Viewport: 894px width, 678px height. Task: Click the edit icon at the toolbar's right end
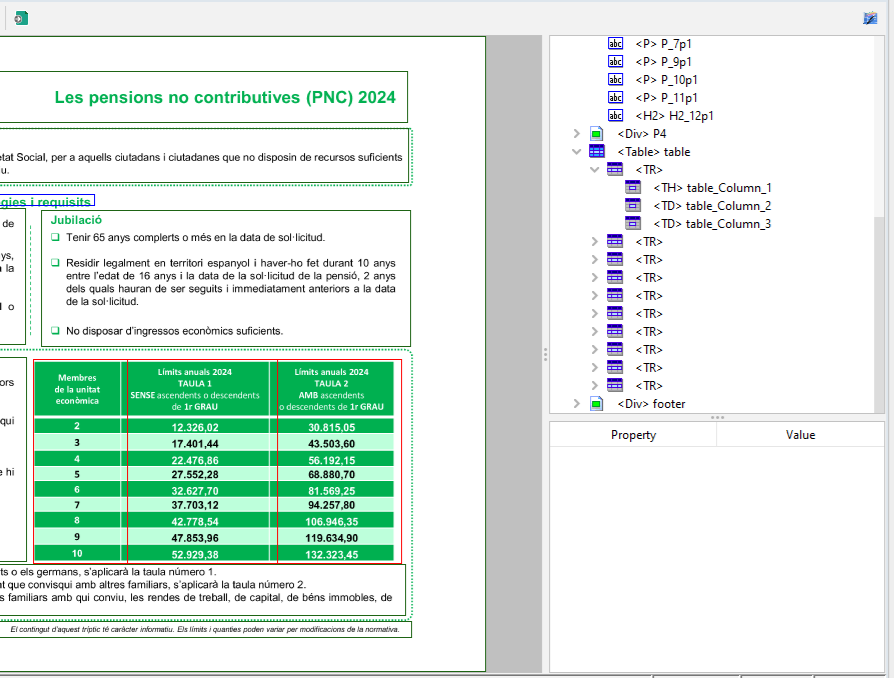[x=870, y=18]
